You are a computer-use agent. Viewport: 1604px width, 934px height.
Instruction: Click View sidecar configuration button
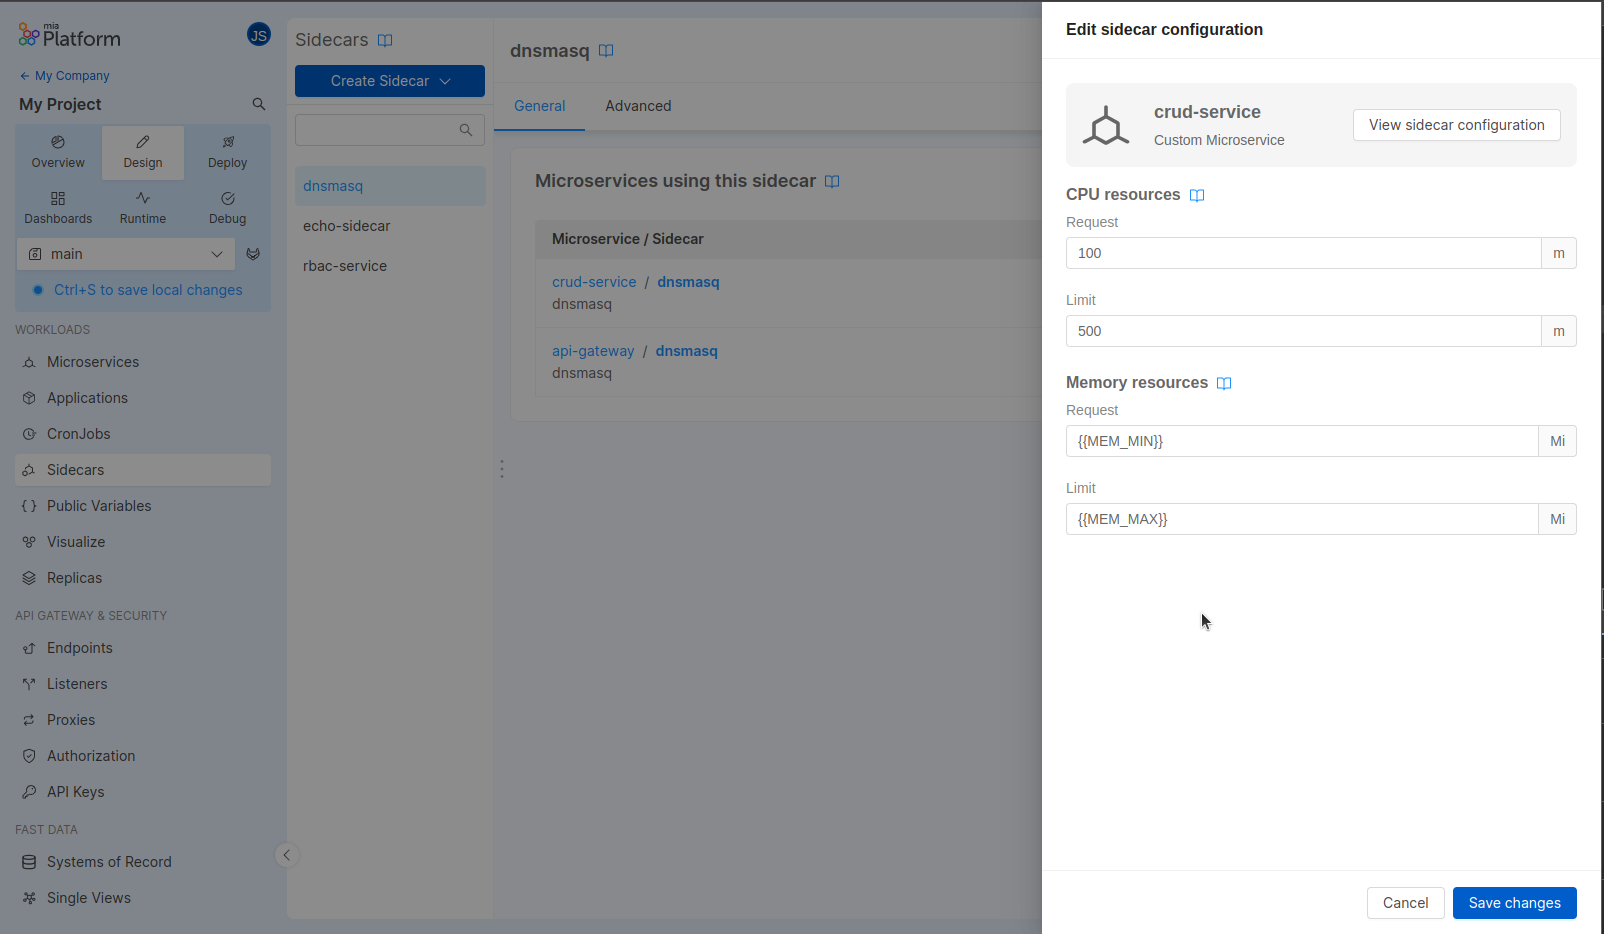(1456, 125)
